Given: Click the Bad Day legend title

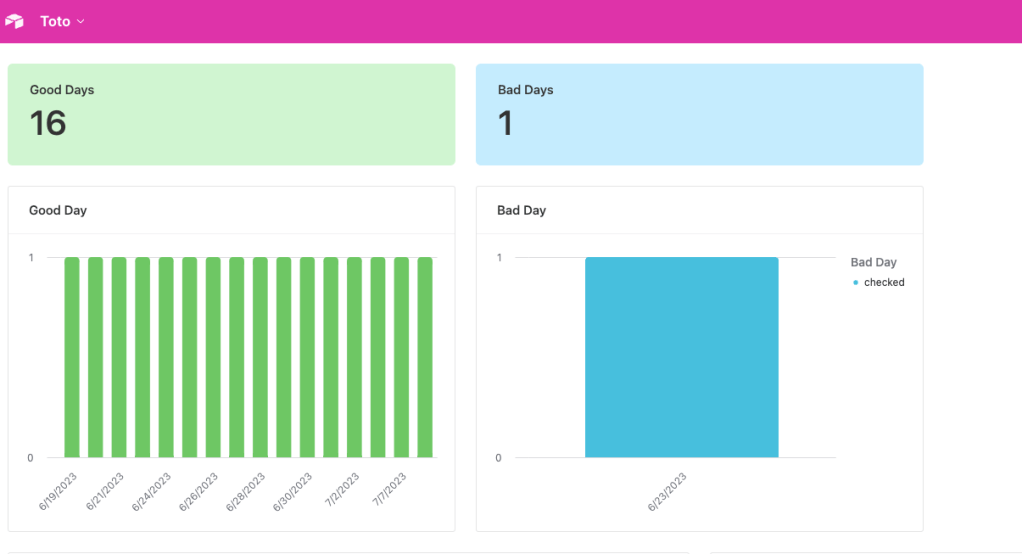Looking at the screenshot, I should tap(873, 262).
